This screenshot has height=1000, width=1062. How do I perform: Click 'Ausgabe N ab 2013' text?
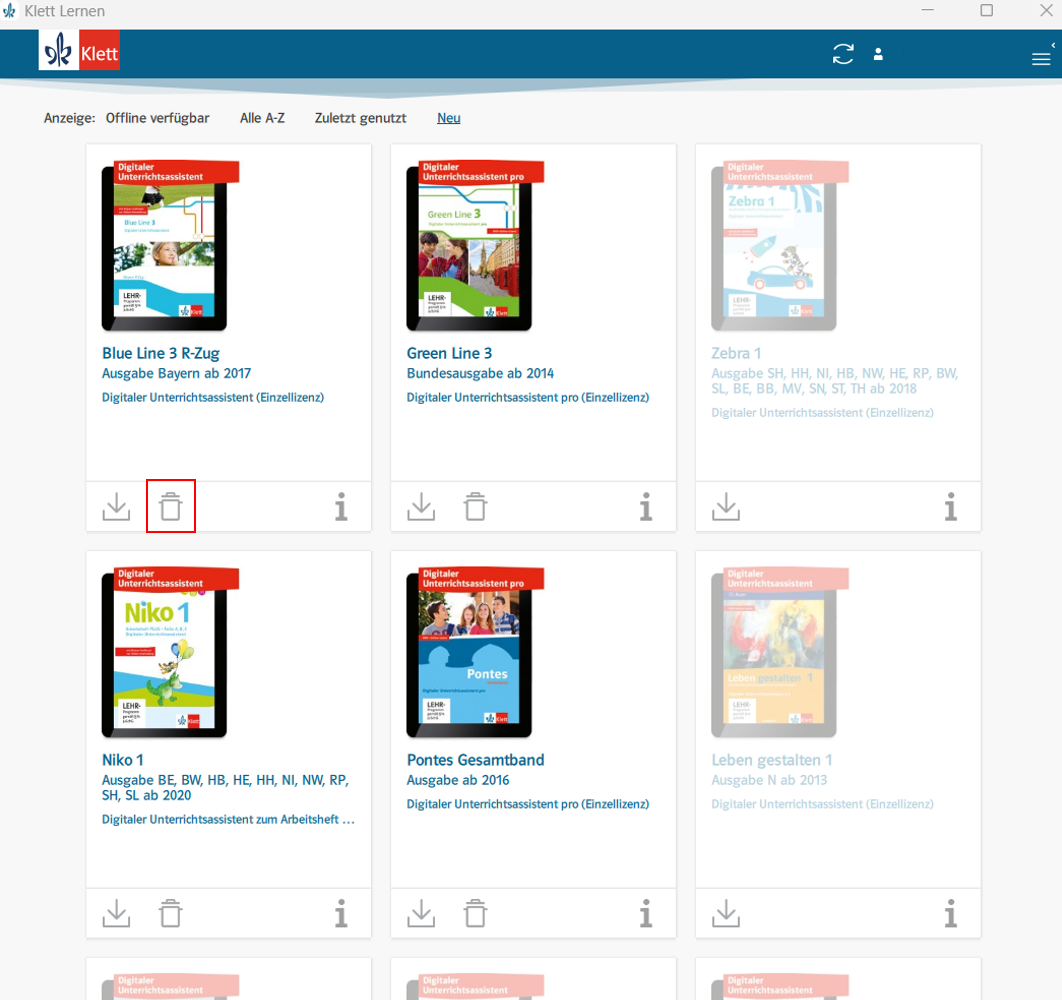[769, 780]
